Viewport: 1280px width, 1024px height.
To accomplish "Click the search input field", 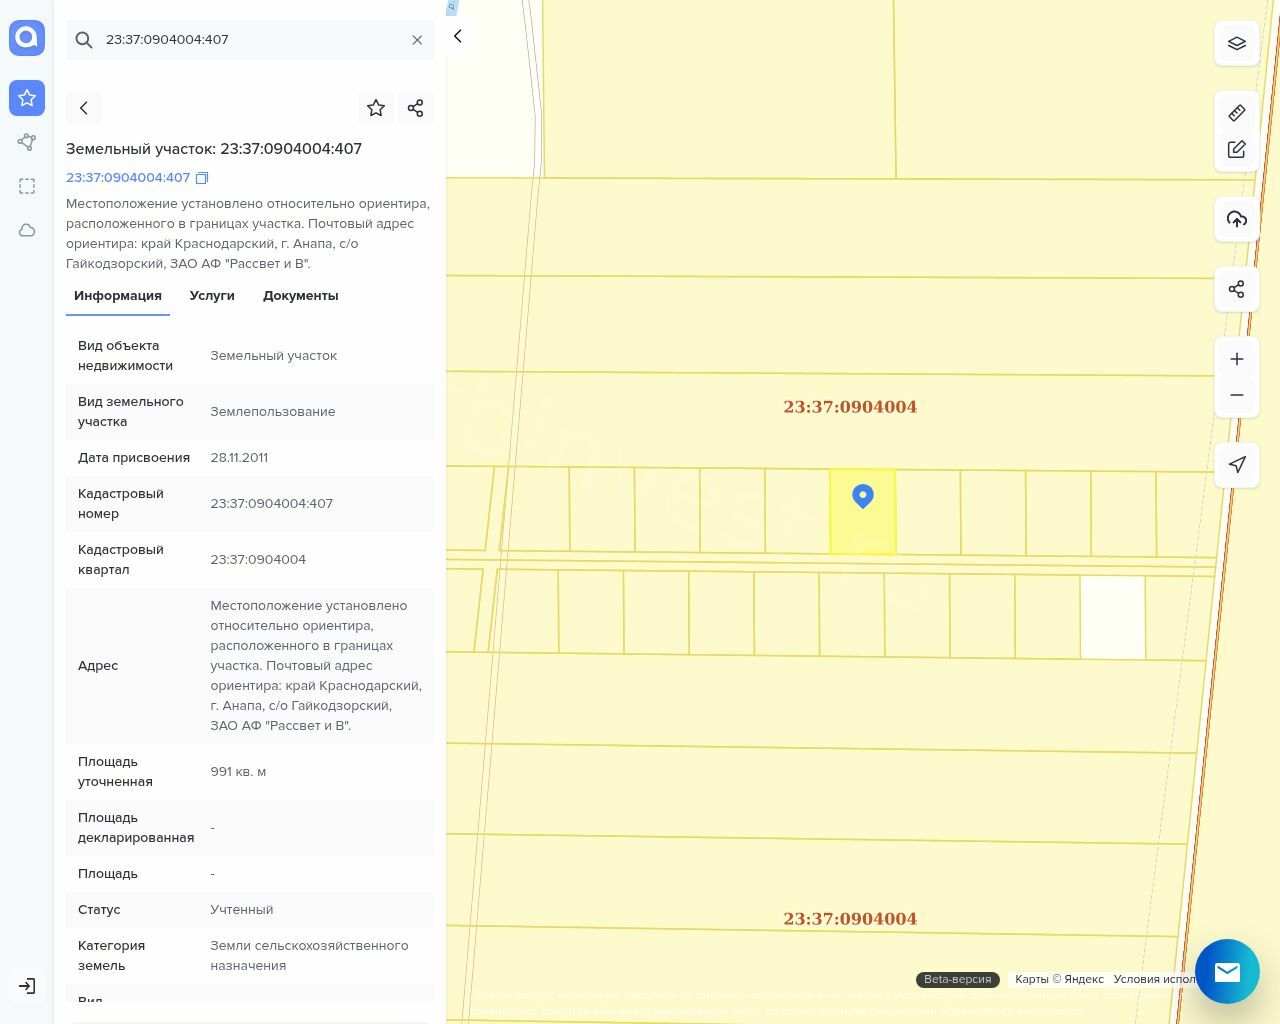I will 250,40.
